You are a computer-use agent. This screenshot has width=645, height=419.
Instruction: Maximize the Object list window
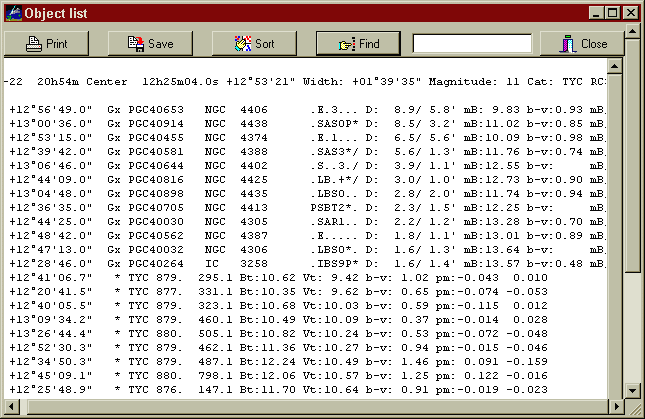(613, 13)
